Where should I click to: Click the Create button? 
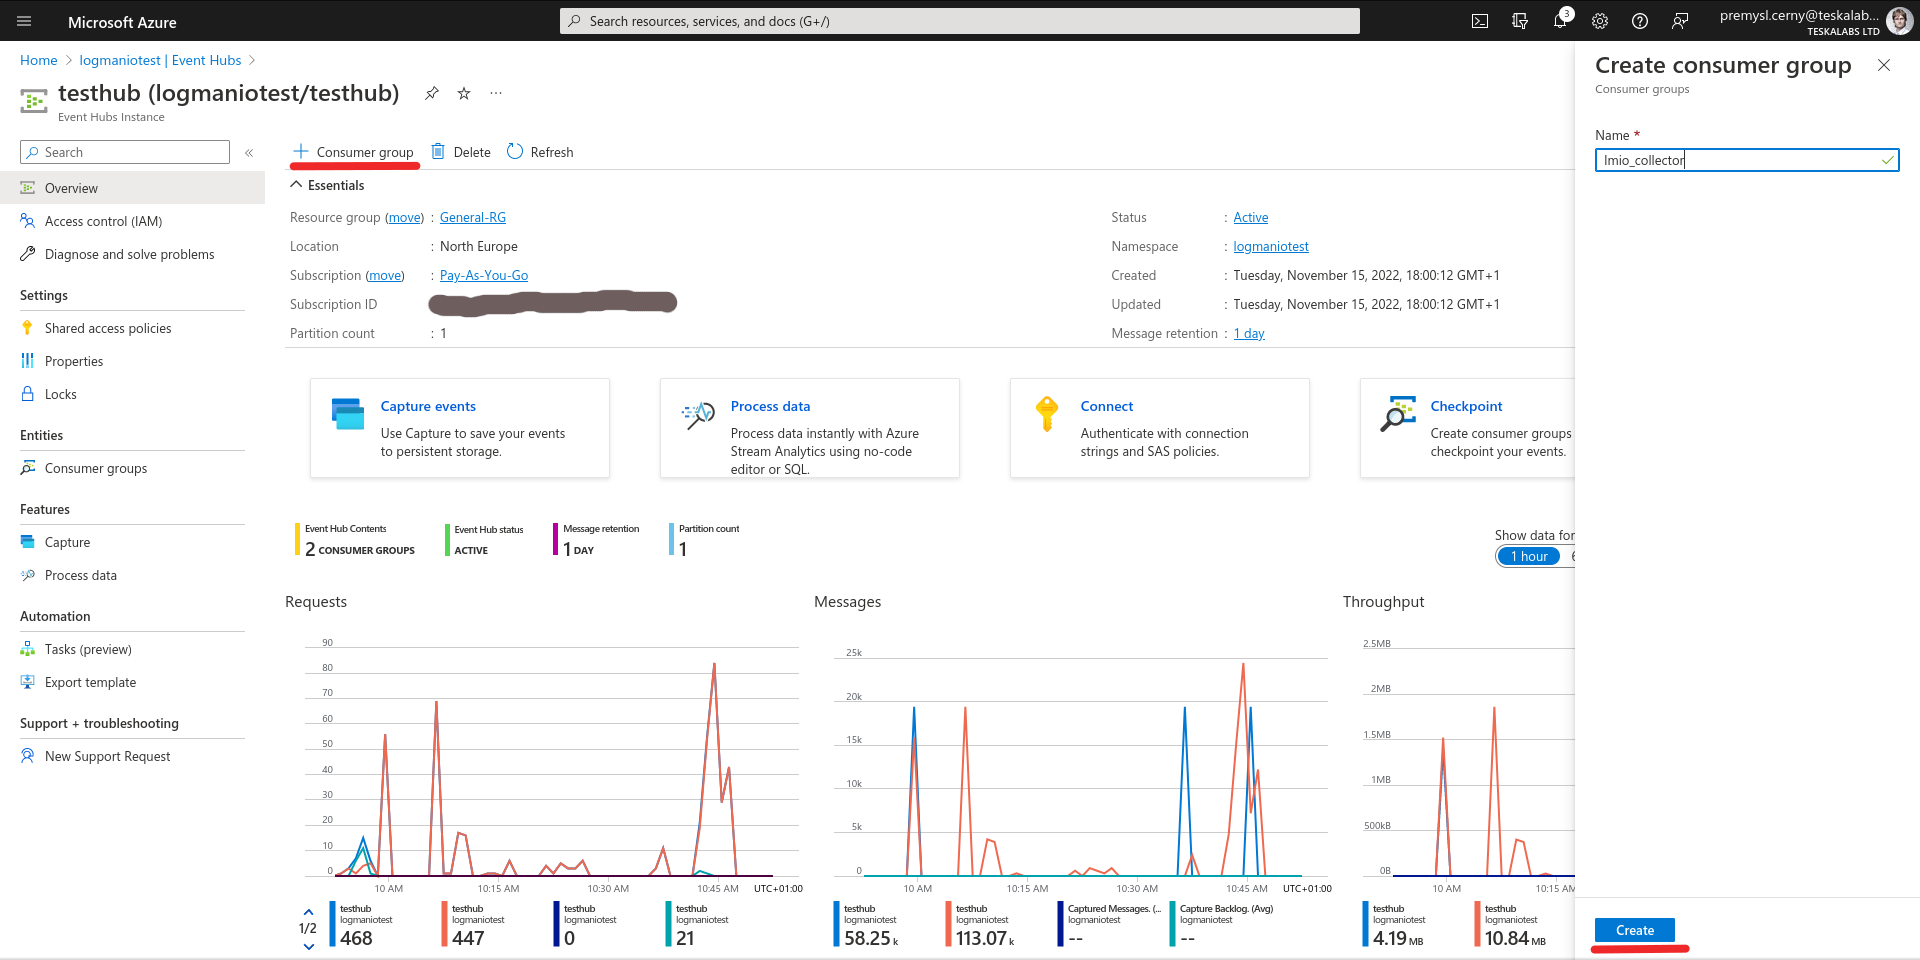(x=1635, y=930)
